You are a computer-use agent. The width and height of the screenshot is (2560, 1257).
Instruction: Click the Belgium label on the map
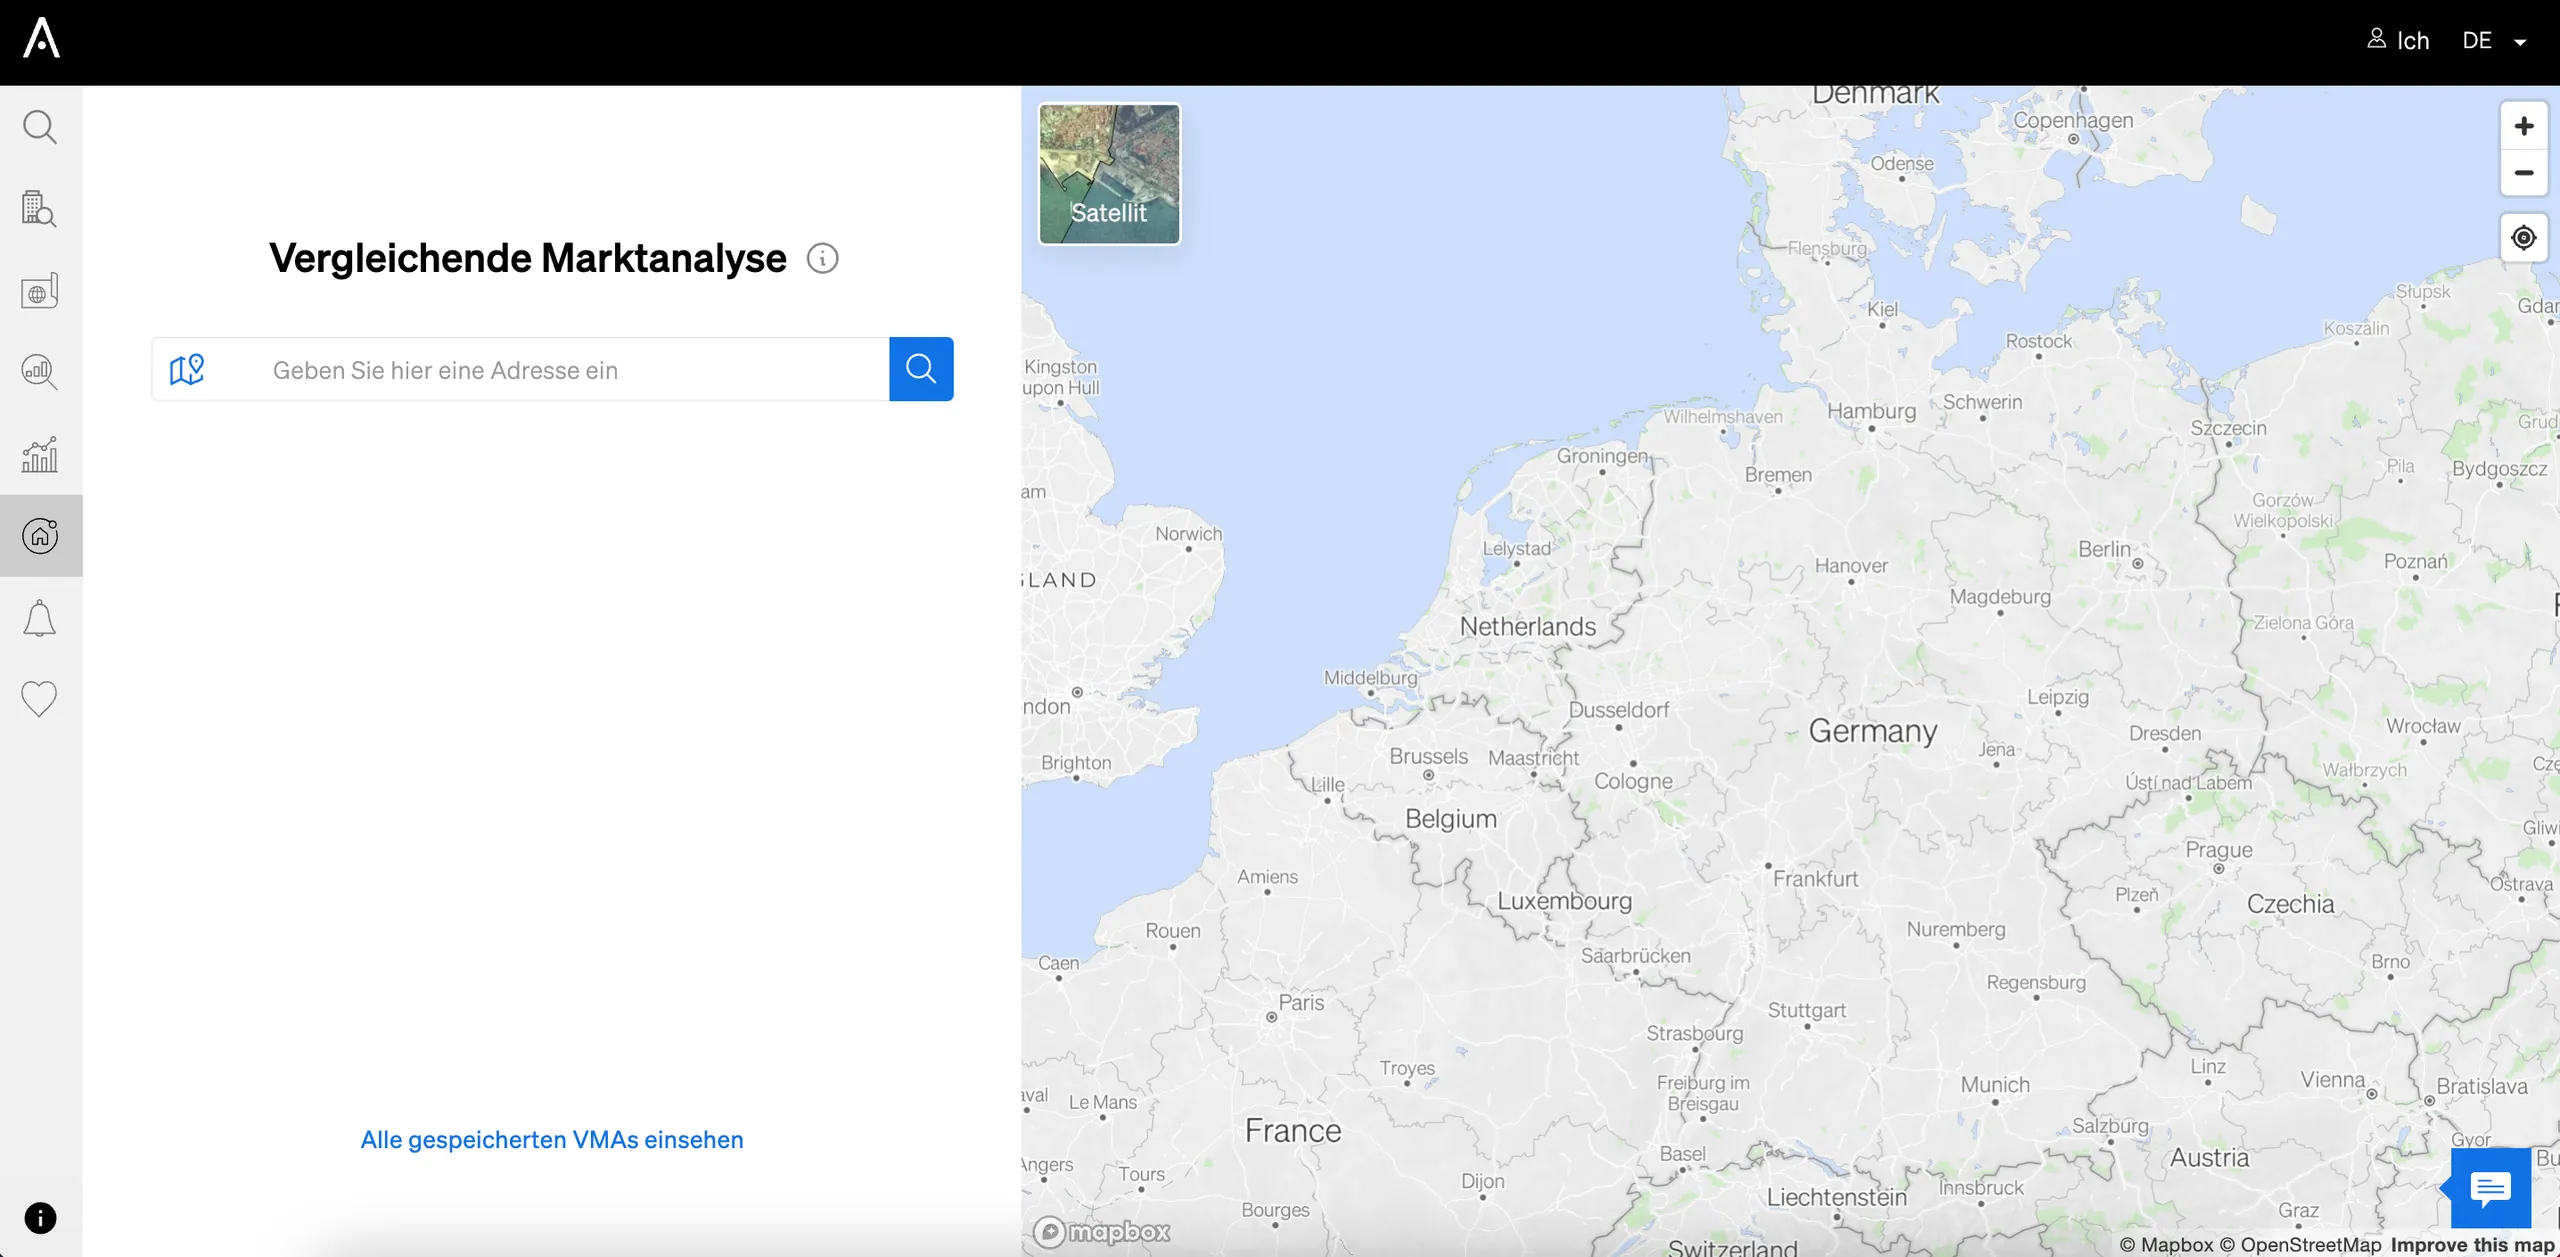click(1451, 819)
